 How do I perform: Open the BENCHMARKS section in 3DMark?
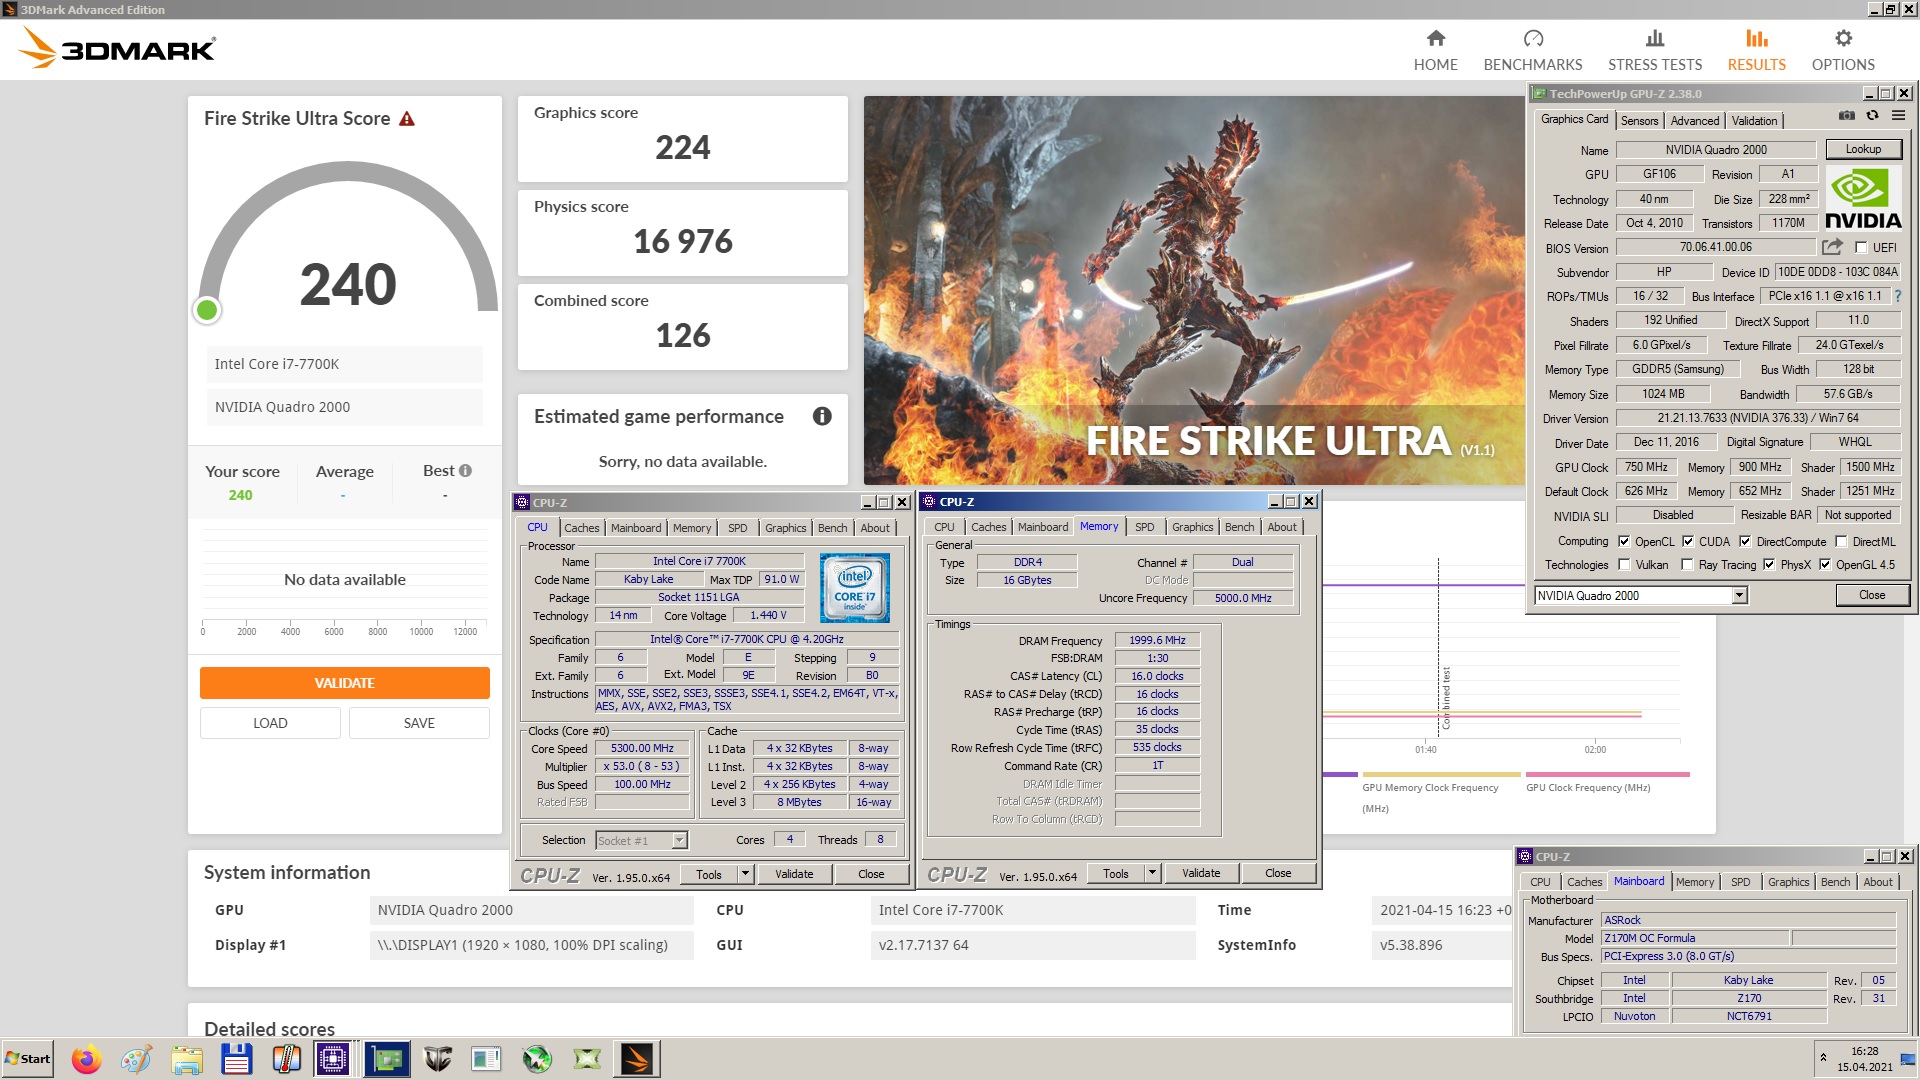pos(1532,50)
